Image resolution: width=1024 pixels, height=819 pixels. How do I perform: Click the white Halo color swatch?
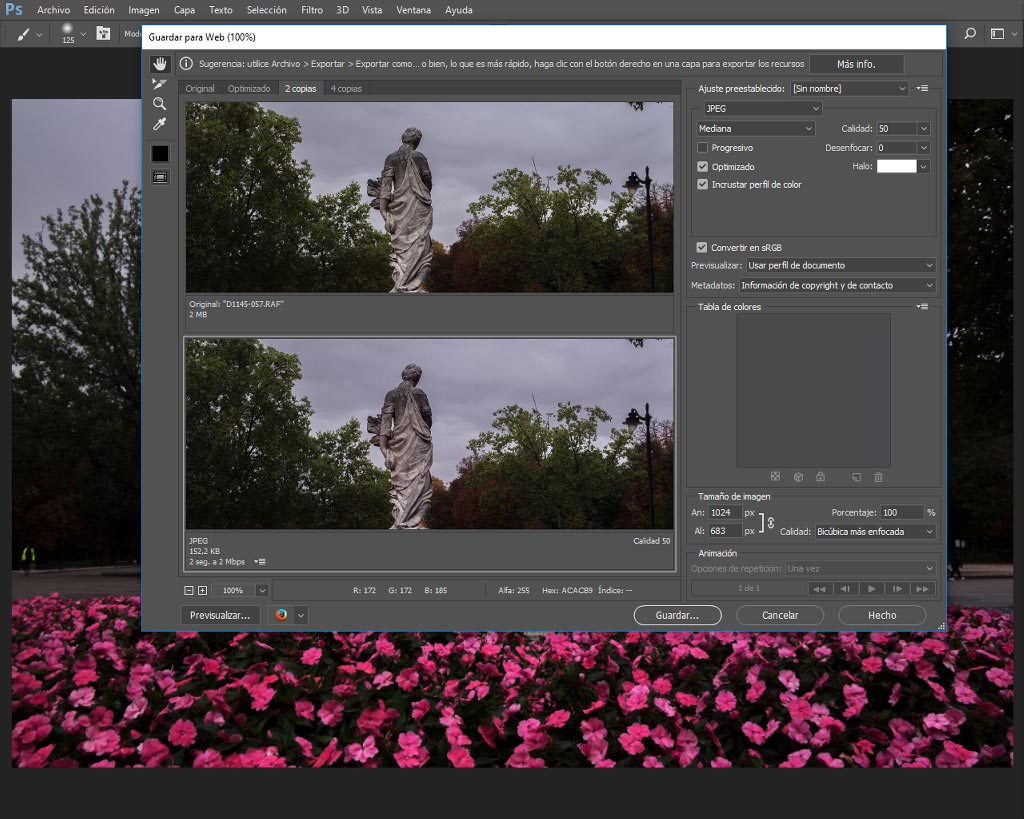[896, 167]
